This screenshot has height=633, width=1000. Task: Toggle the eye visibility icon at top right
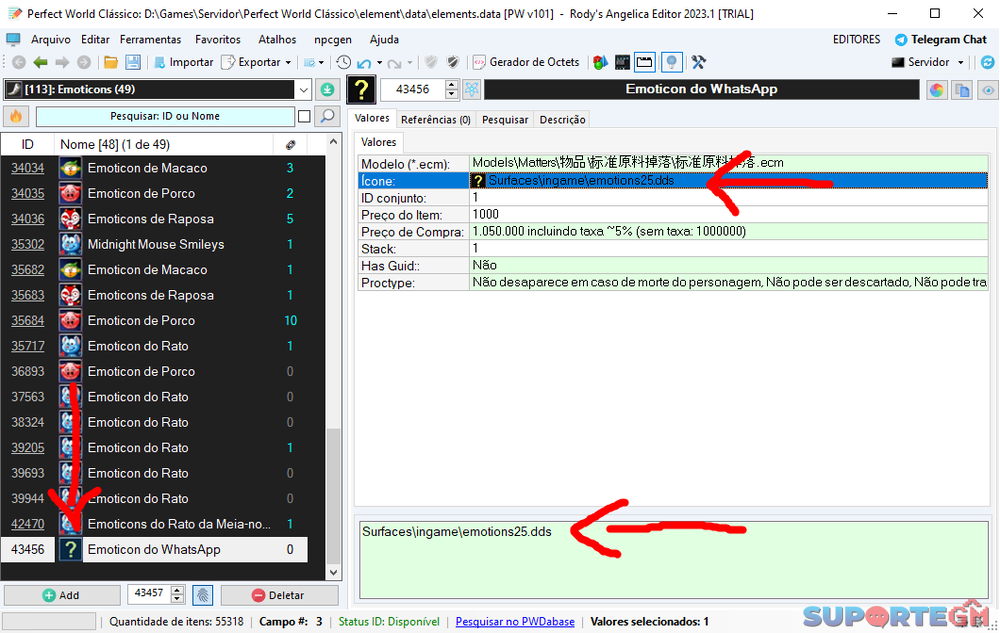tap(987, 90)
